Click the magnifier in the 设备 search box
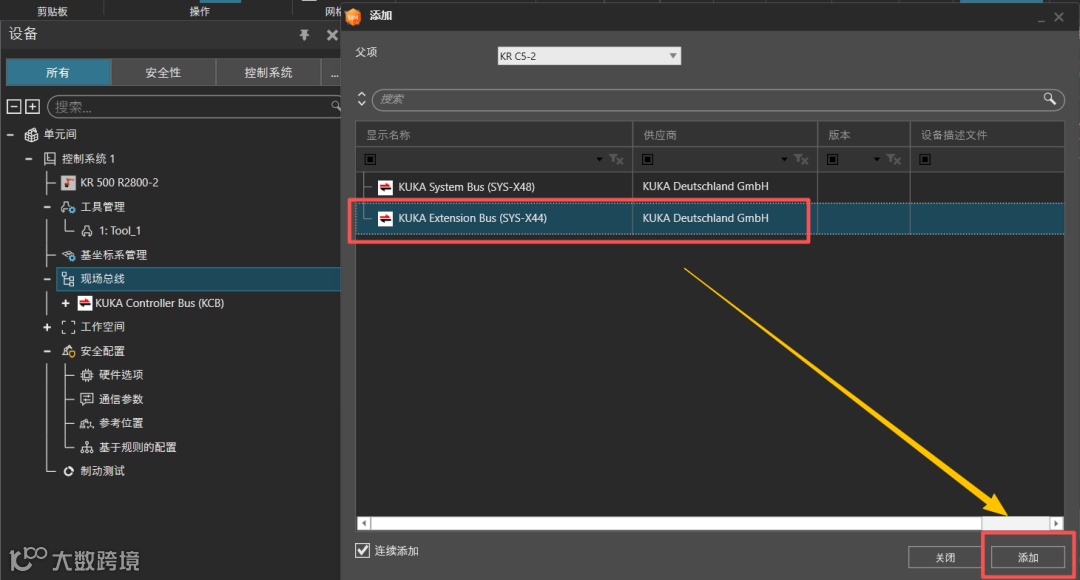The width and height of the screenshot is (1080, 580). [x=335, y=106]
